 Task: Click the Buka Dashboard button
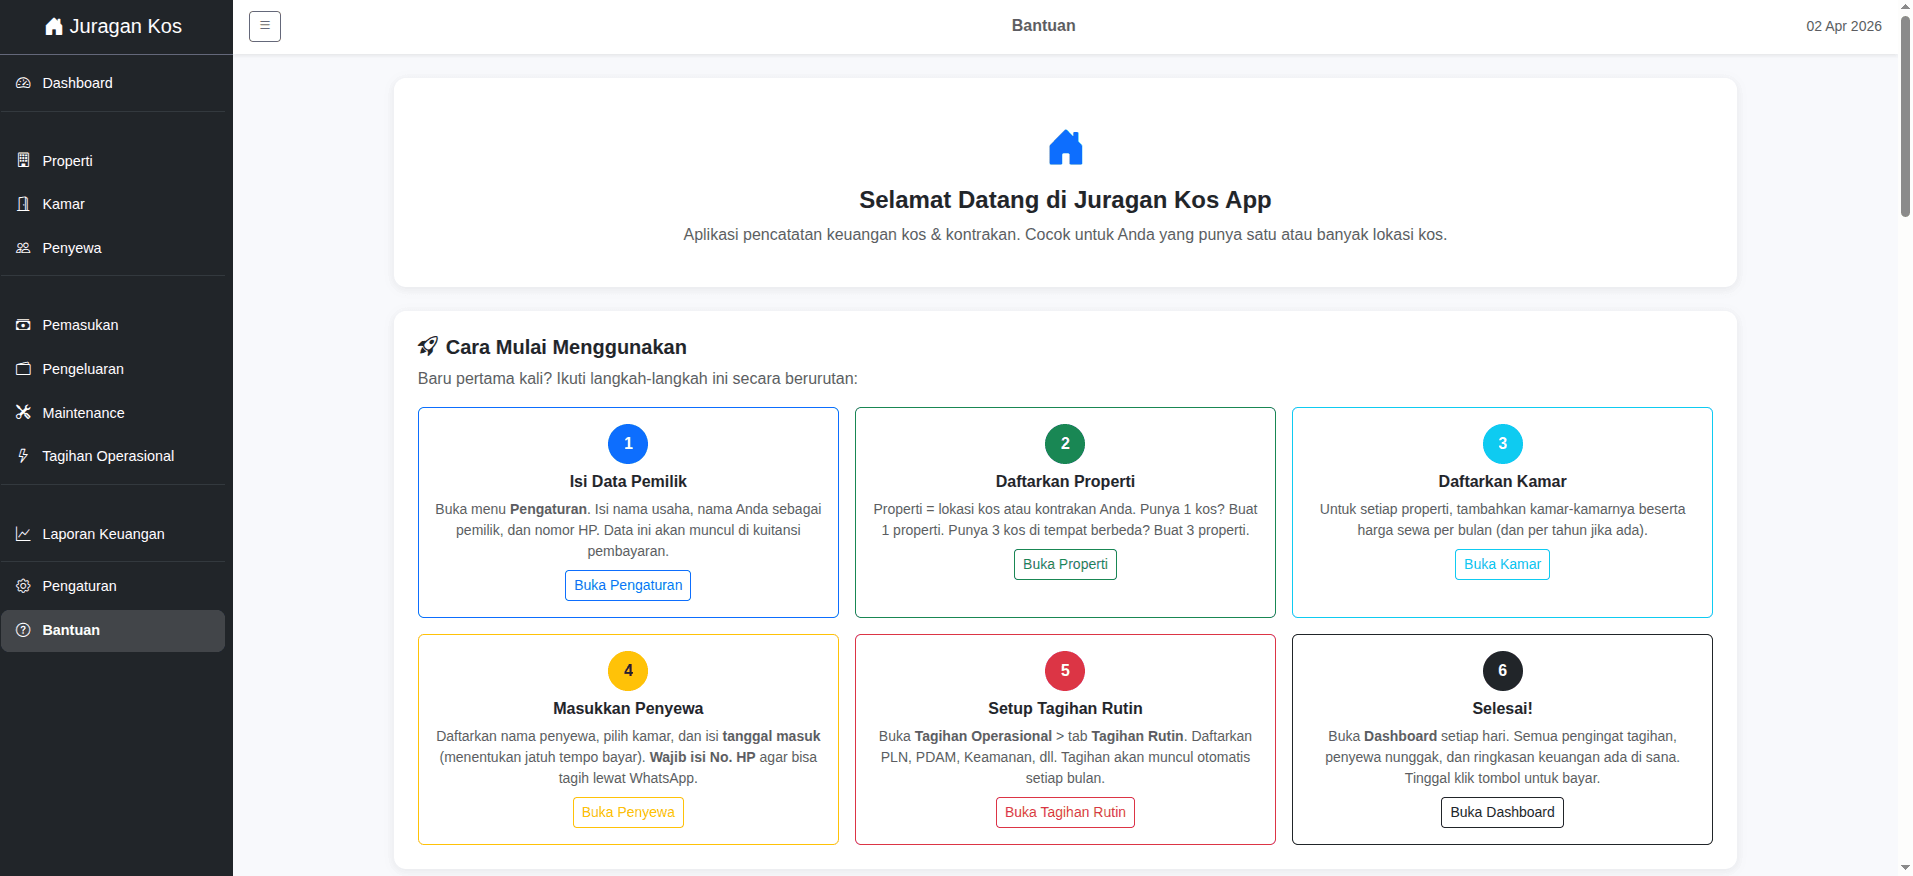1502,812
